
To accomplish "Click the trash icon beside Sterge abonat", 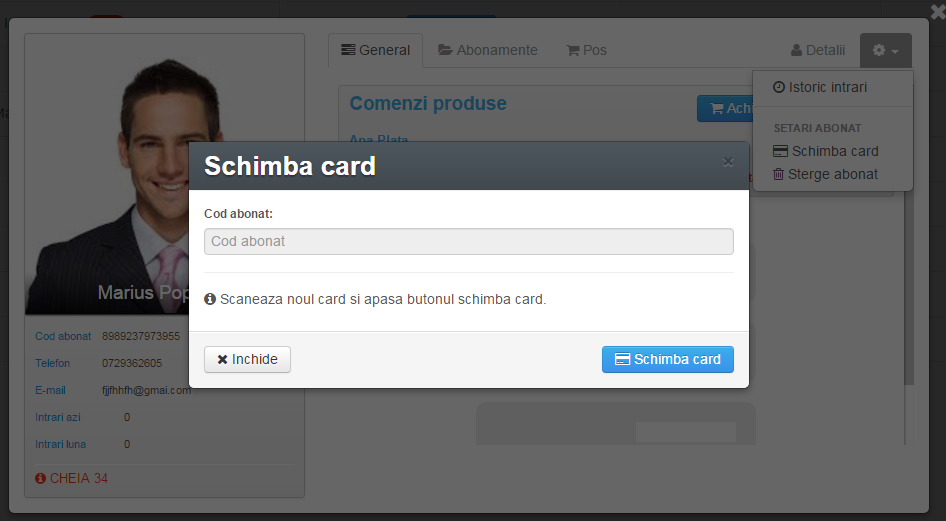I will [x=778, y=174].
